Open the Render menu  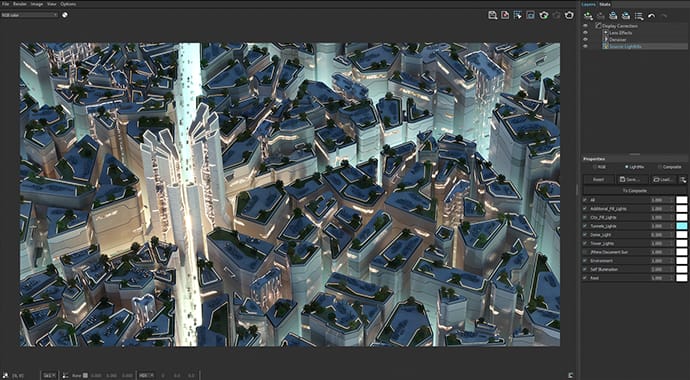[19, 4]
